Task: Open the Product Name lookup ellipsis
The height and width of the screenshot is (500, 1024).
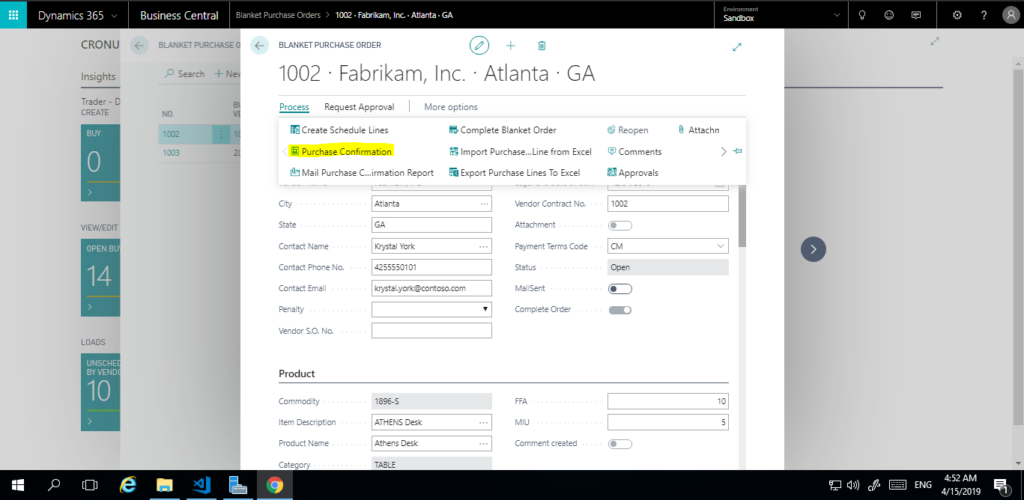Action: (x=484, y=443)
